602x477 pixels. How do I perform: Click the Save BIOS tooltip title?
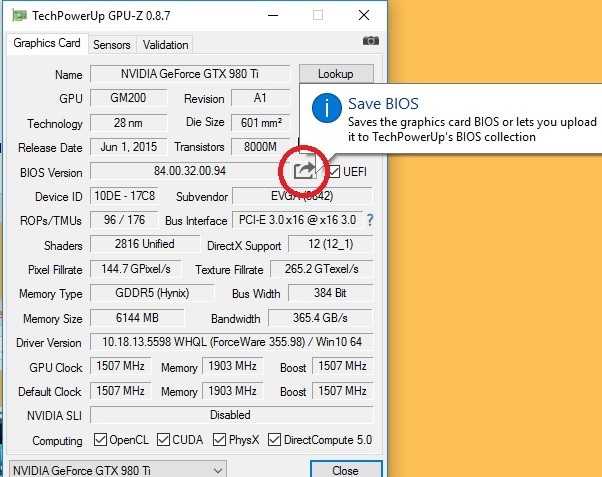coord(383,104)
